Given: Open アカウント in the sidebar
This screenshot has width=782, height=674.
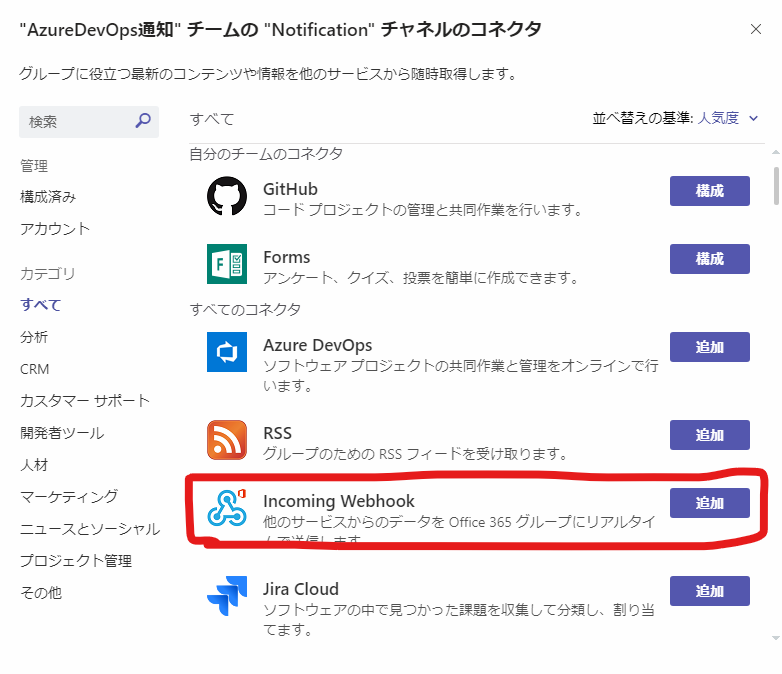Looking at the screenshot, I should tap(55, 229).
